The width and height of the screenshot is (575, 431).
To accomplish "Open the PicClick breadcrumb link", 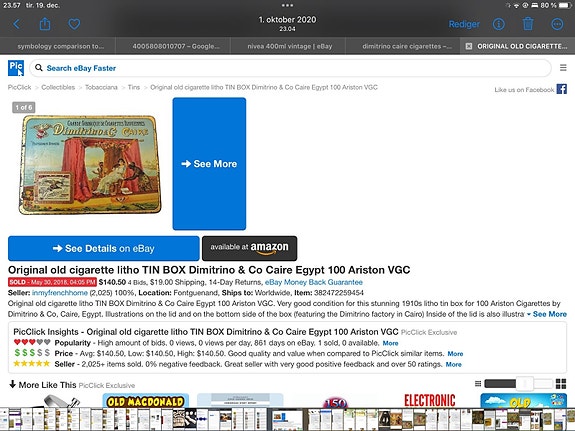I will (19, 87).
